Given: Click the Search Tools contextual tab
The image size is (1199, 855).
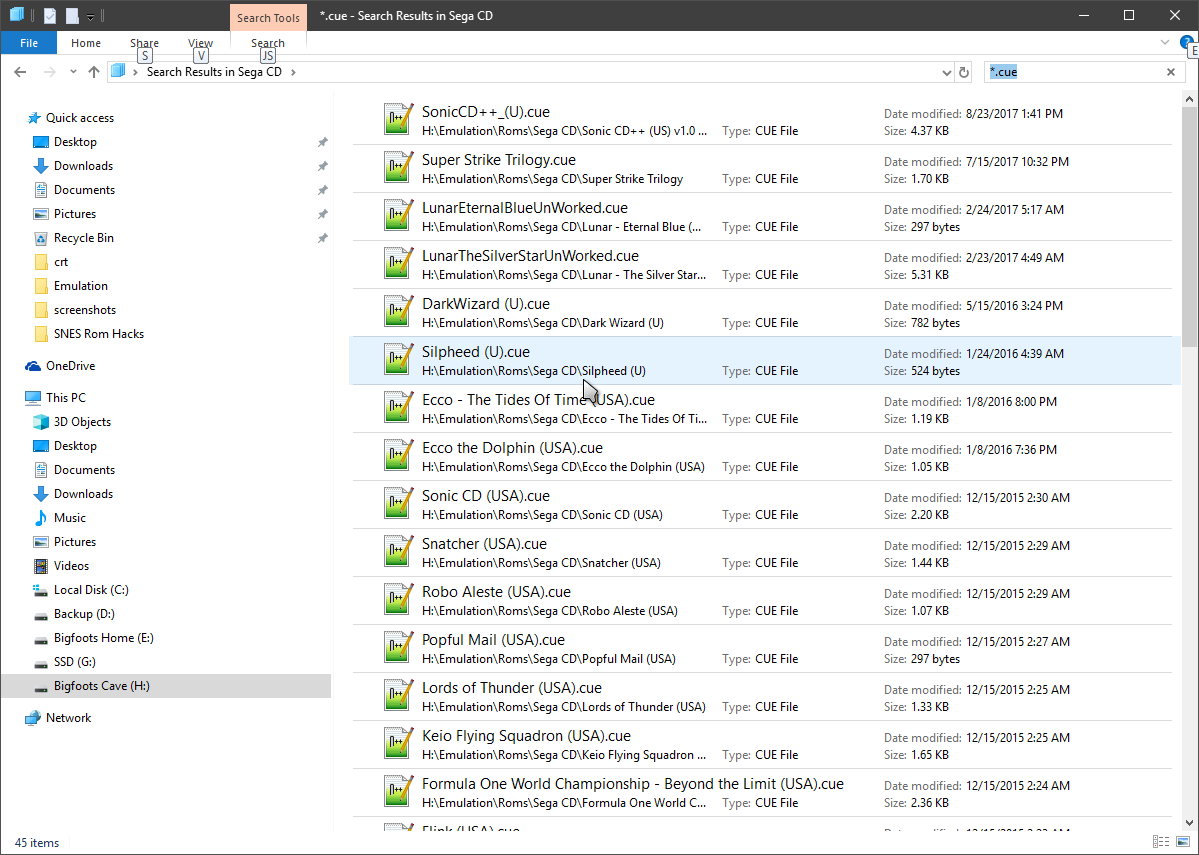Looking at the screenshot, I should (x=268, y=18).
